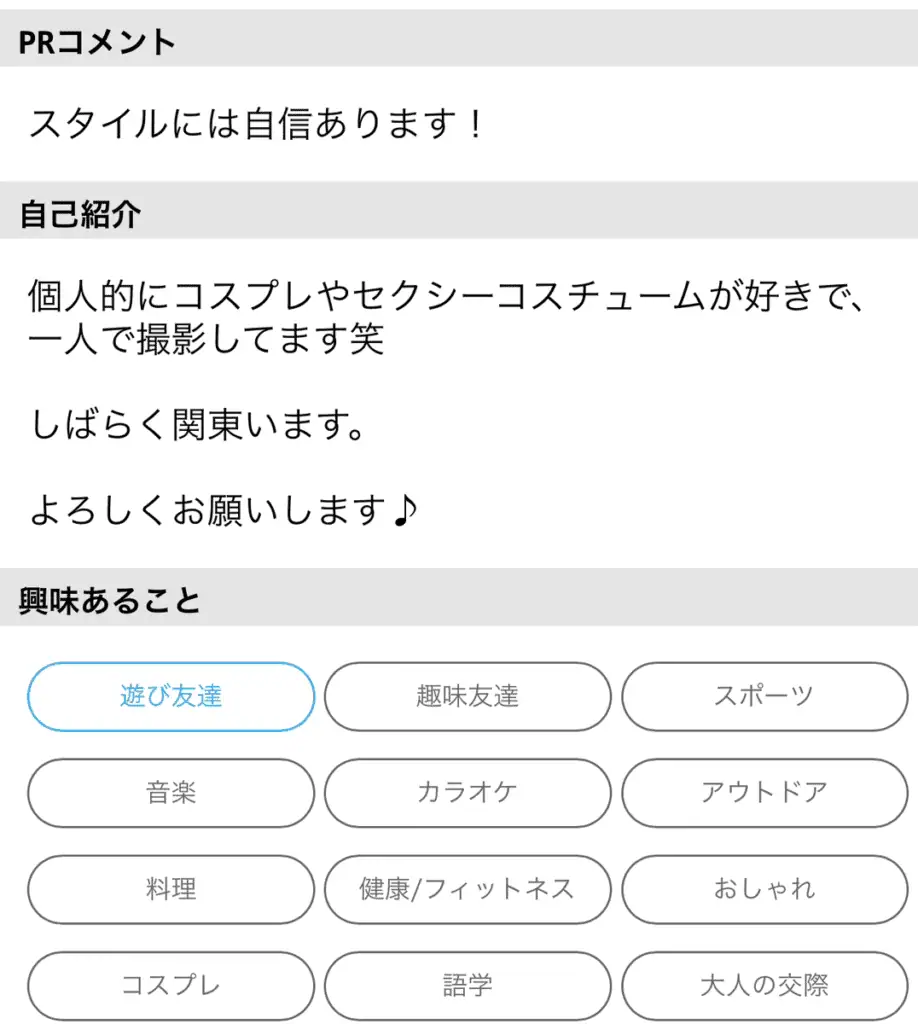Select the 語学 interest pill
The image size is (918, 1024).
(467, 985)
